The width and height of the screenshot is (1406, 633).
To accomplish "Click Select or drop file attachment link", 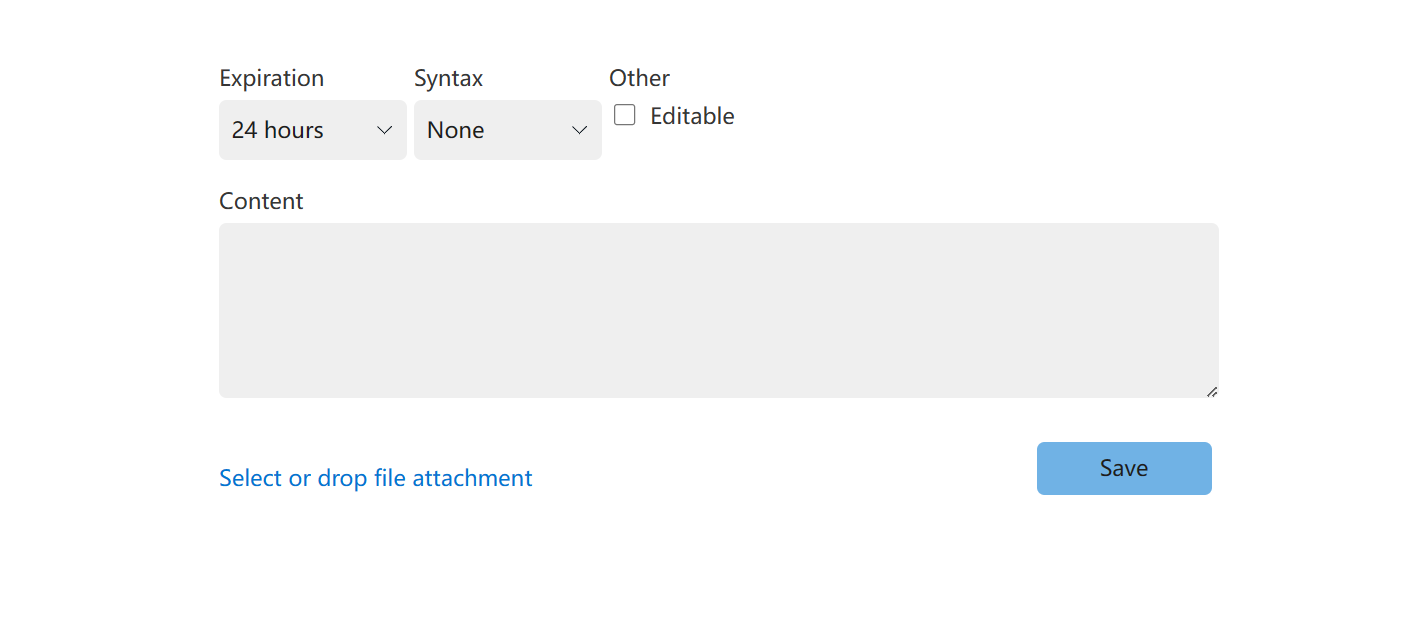I will pyautogui.click(x=375, y=478).
